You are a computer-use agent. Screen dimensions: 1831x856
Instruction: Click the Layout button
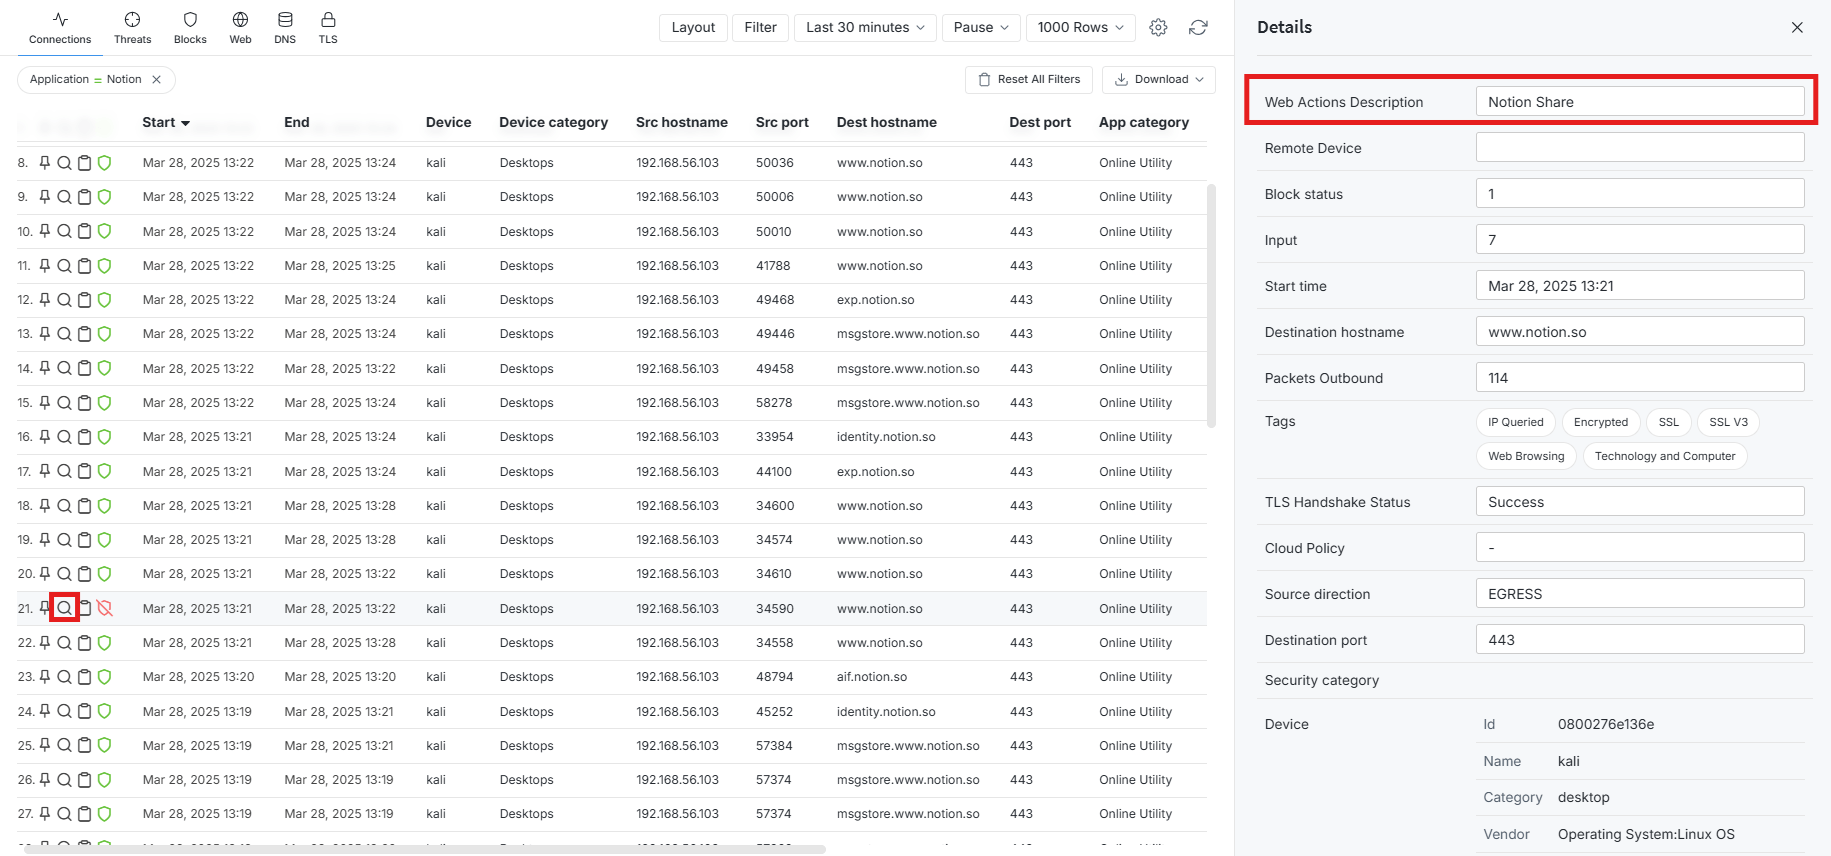(x=693, y=27)
